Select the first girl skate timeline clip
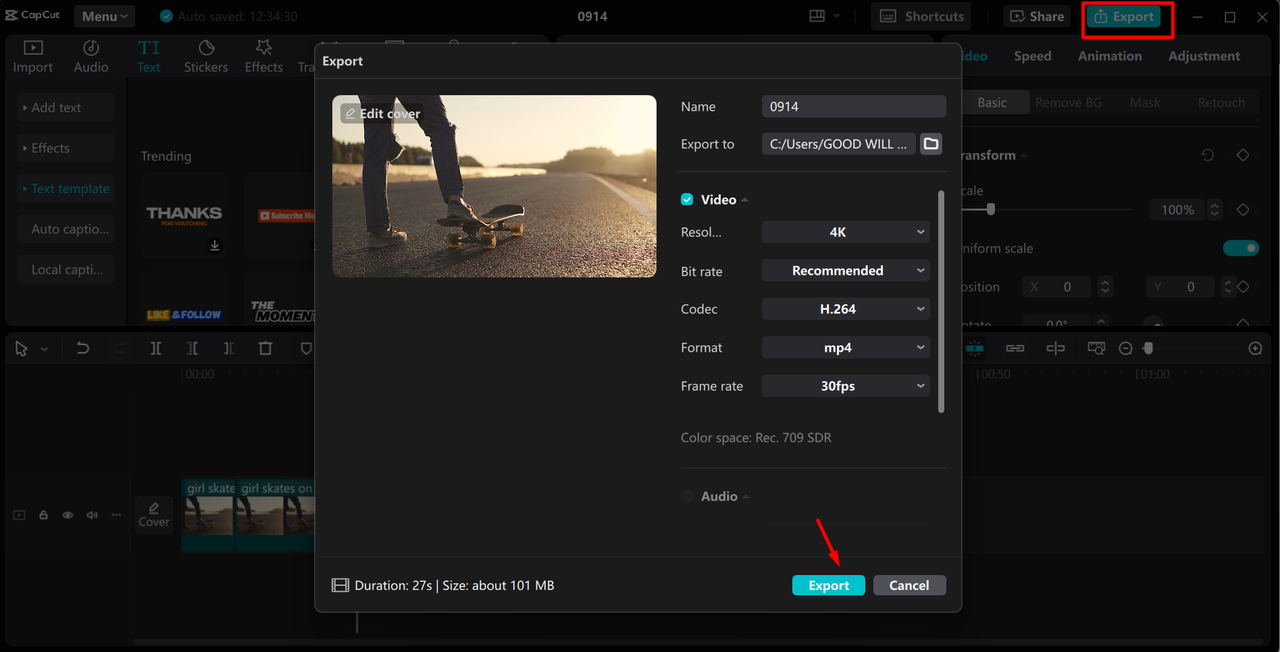 coord(208,515)
